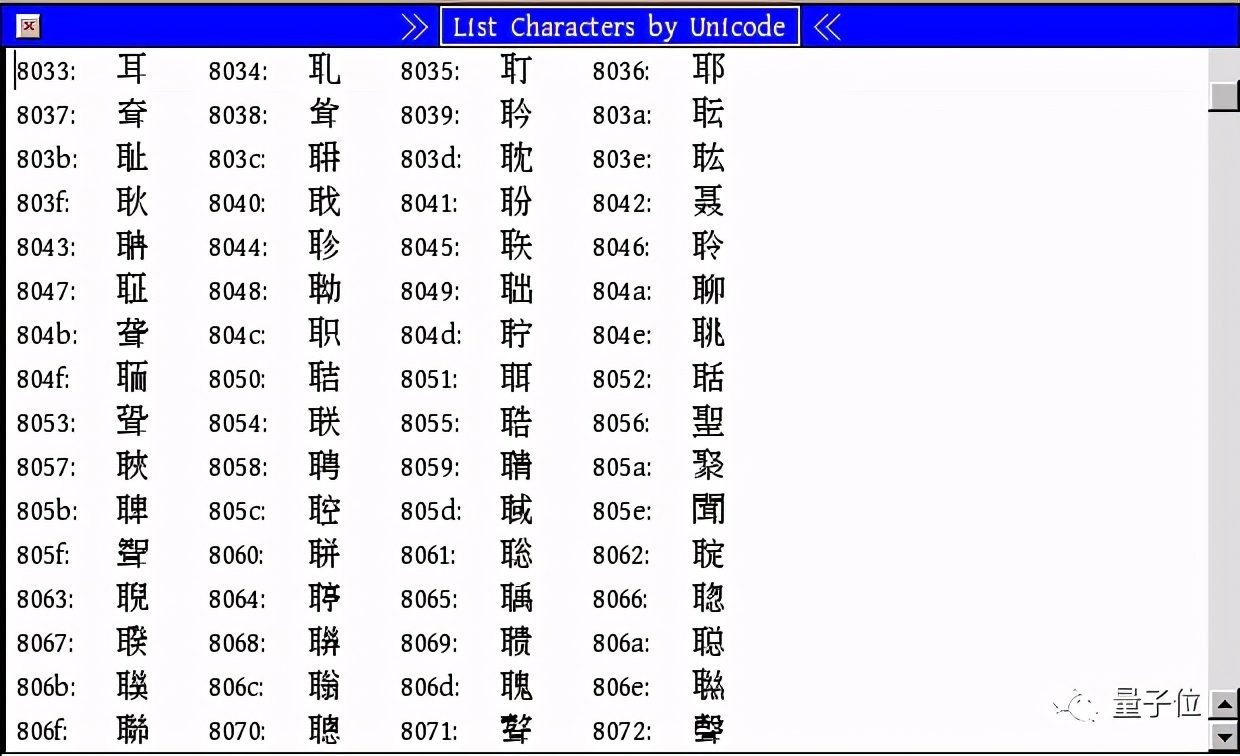Select the code label 8067:

[x=46, y=643]
